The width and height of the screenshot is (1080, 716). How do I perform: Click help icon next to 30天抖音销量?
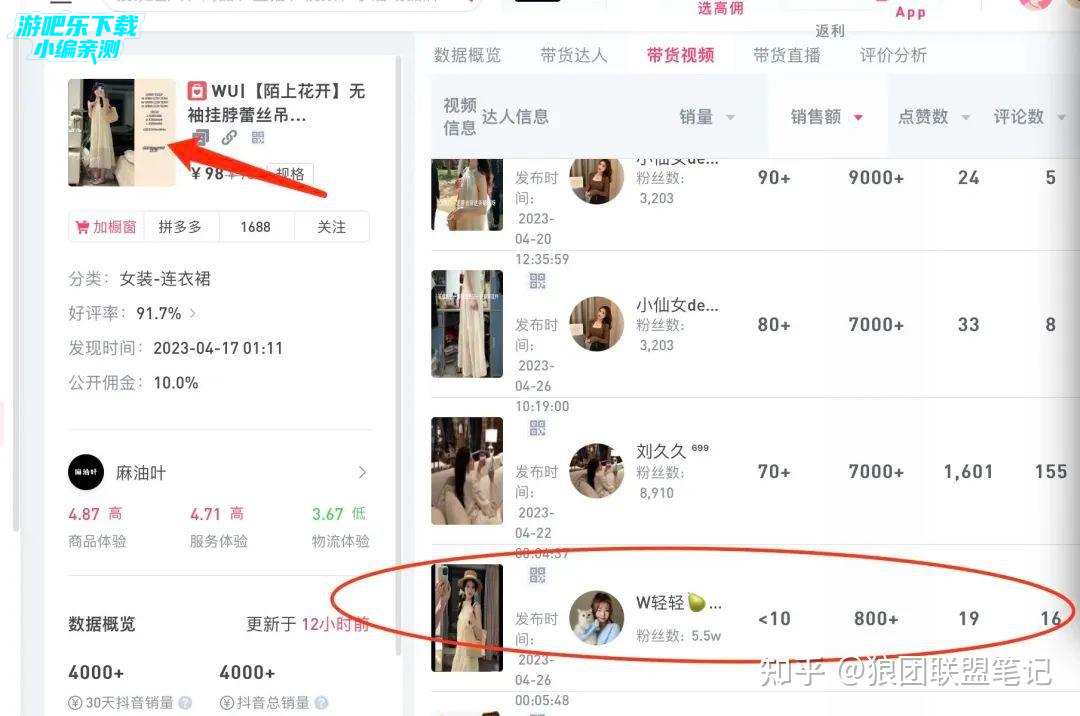(185, 703)
